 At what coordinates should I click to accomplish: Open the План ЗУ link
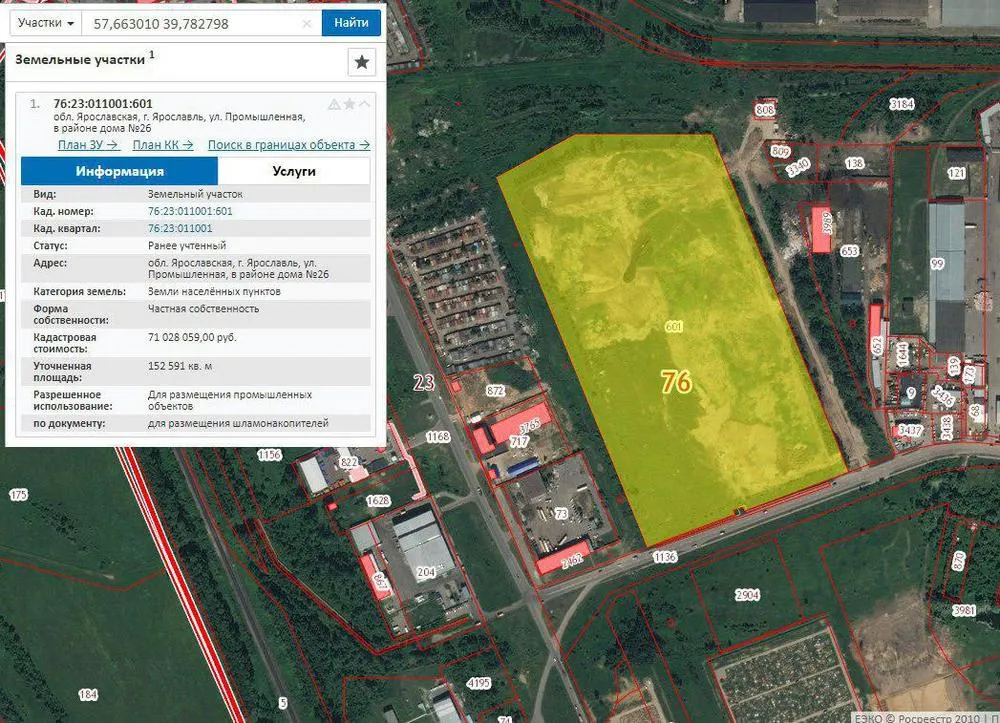[x=89, y=145]
